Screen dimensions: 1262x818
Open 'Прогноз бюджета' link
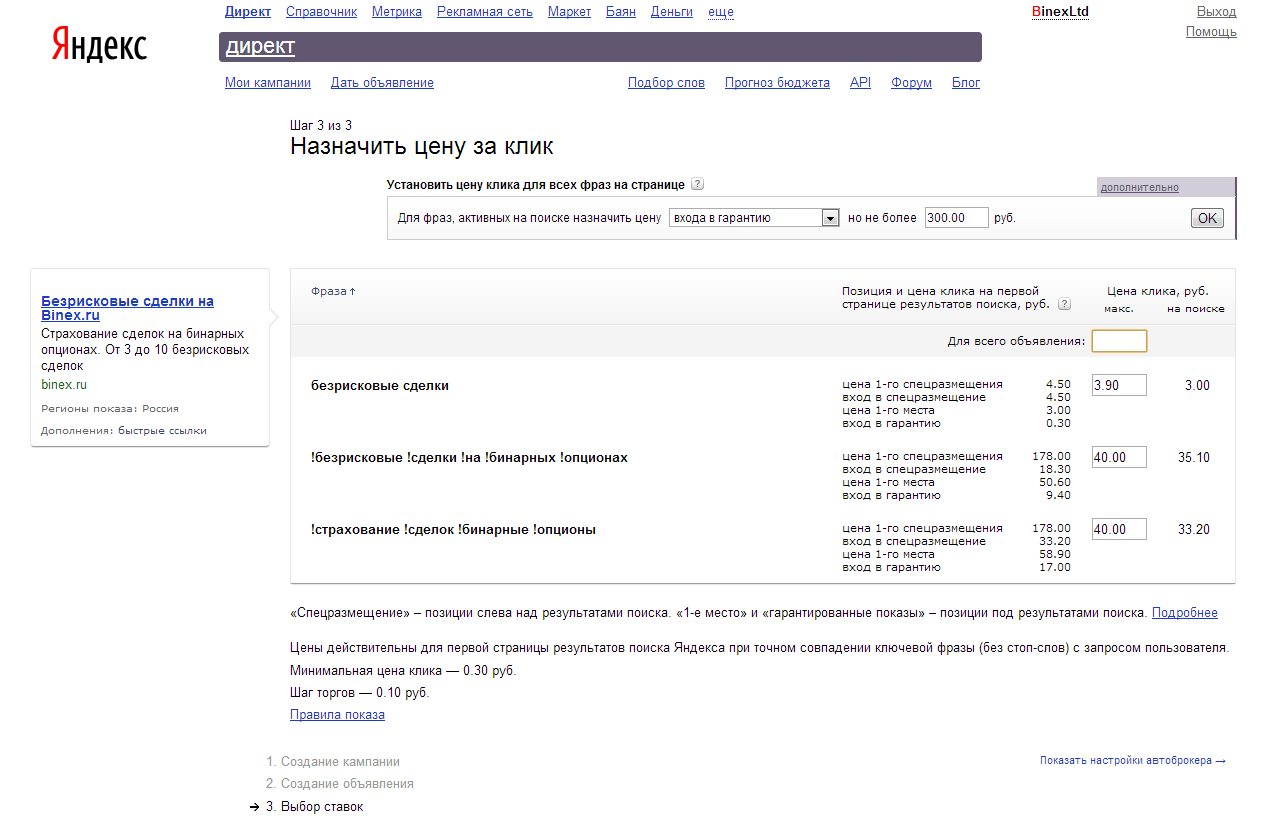tap(777, 83)
